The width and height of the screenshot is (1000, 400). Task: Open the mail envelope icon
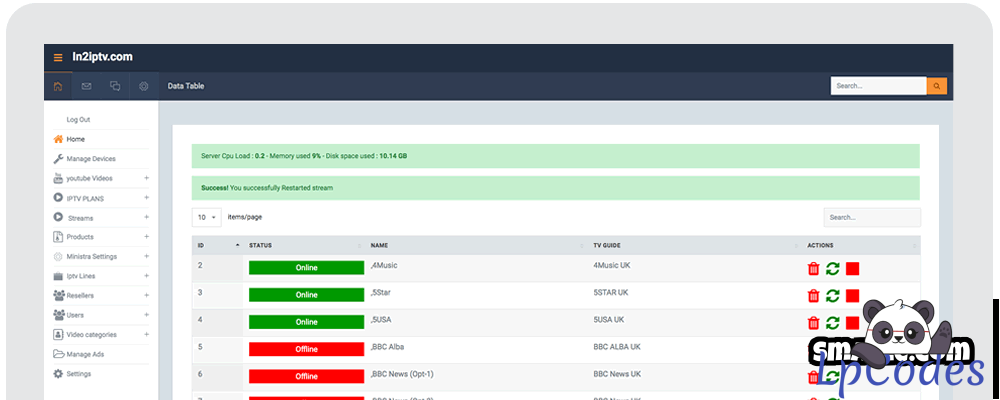click(x=87, y=86)
